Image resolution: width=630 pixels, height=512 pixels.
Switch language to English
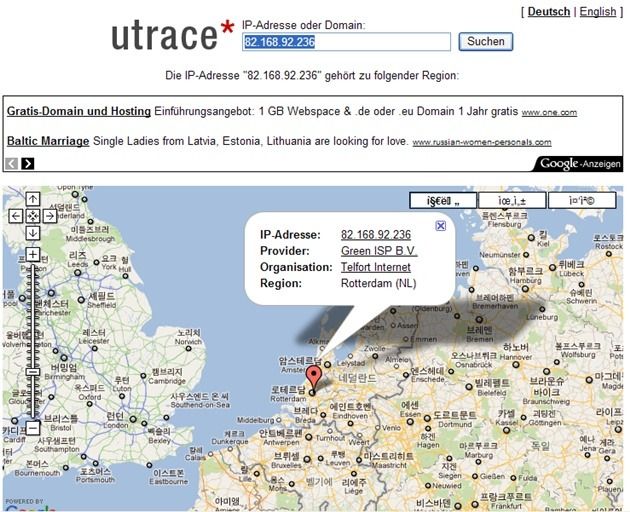(x=598, y=12)
